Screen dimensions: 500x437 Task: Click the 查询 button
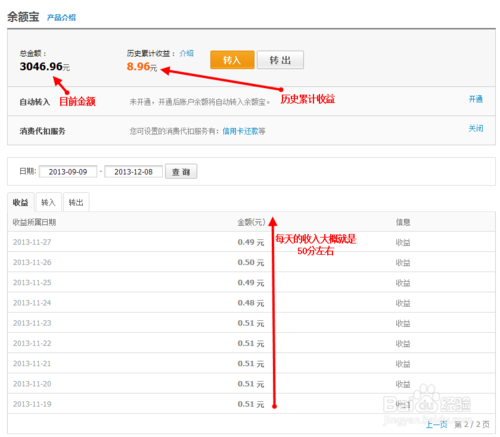pos(181,172)
